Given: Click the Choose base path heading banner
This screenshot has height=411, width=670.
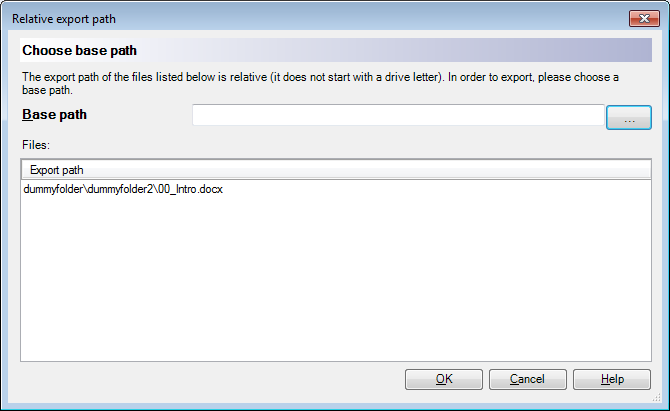Looking at the screenshot, I should (x=336, y=50).
